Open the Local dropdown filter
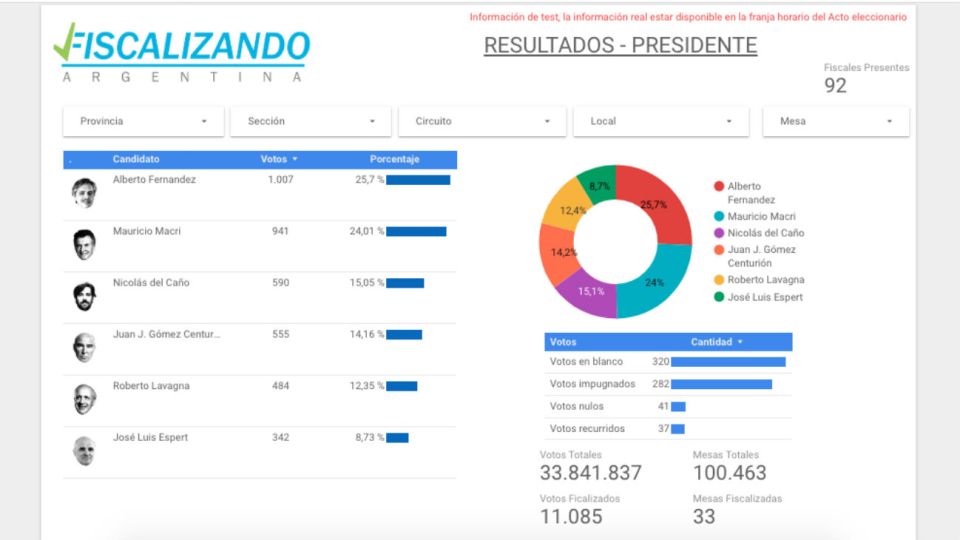The height and width of the screenshot is (540, 960). pos(661,121)
